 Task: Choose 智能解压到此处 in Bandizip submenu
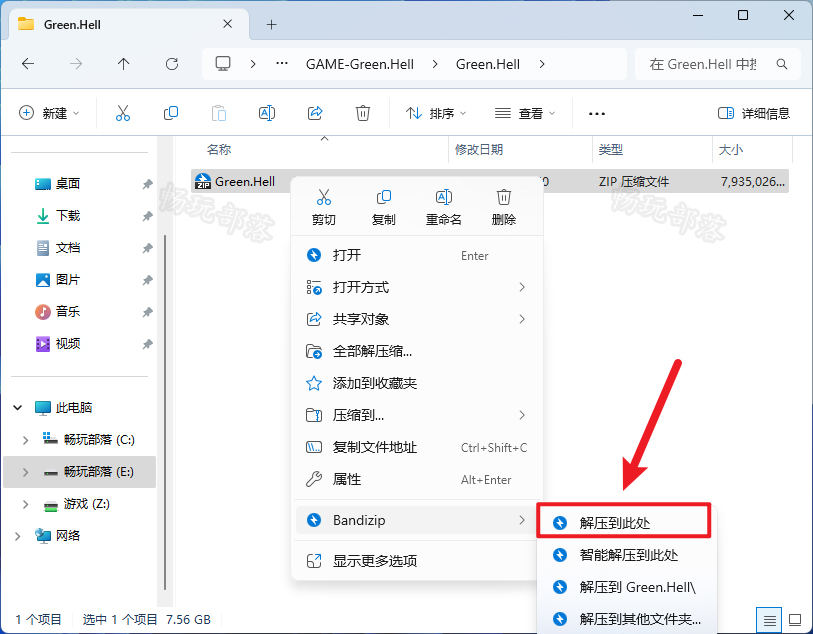click(x=627, y=555)
